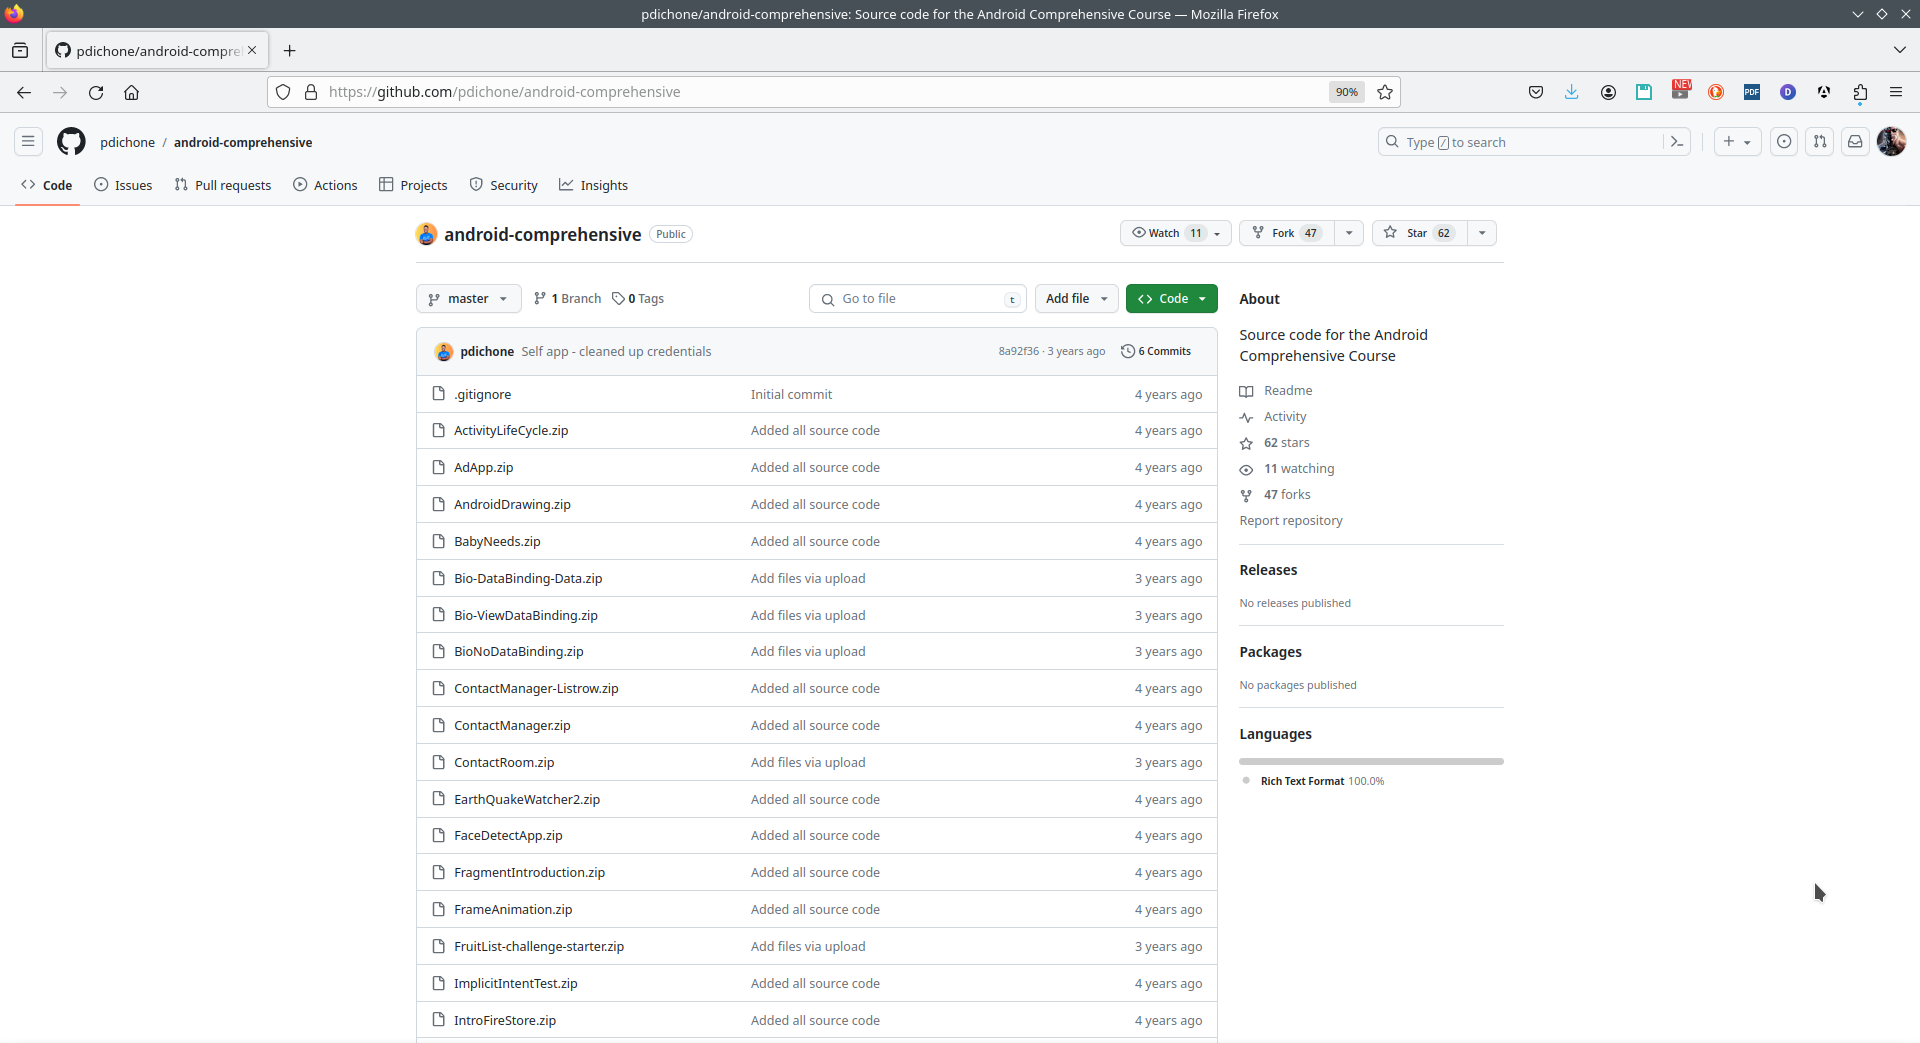View the 6 Commits history
1920x1043 pixels.
1156,352
